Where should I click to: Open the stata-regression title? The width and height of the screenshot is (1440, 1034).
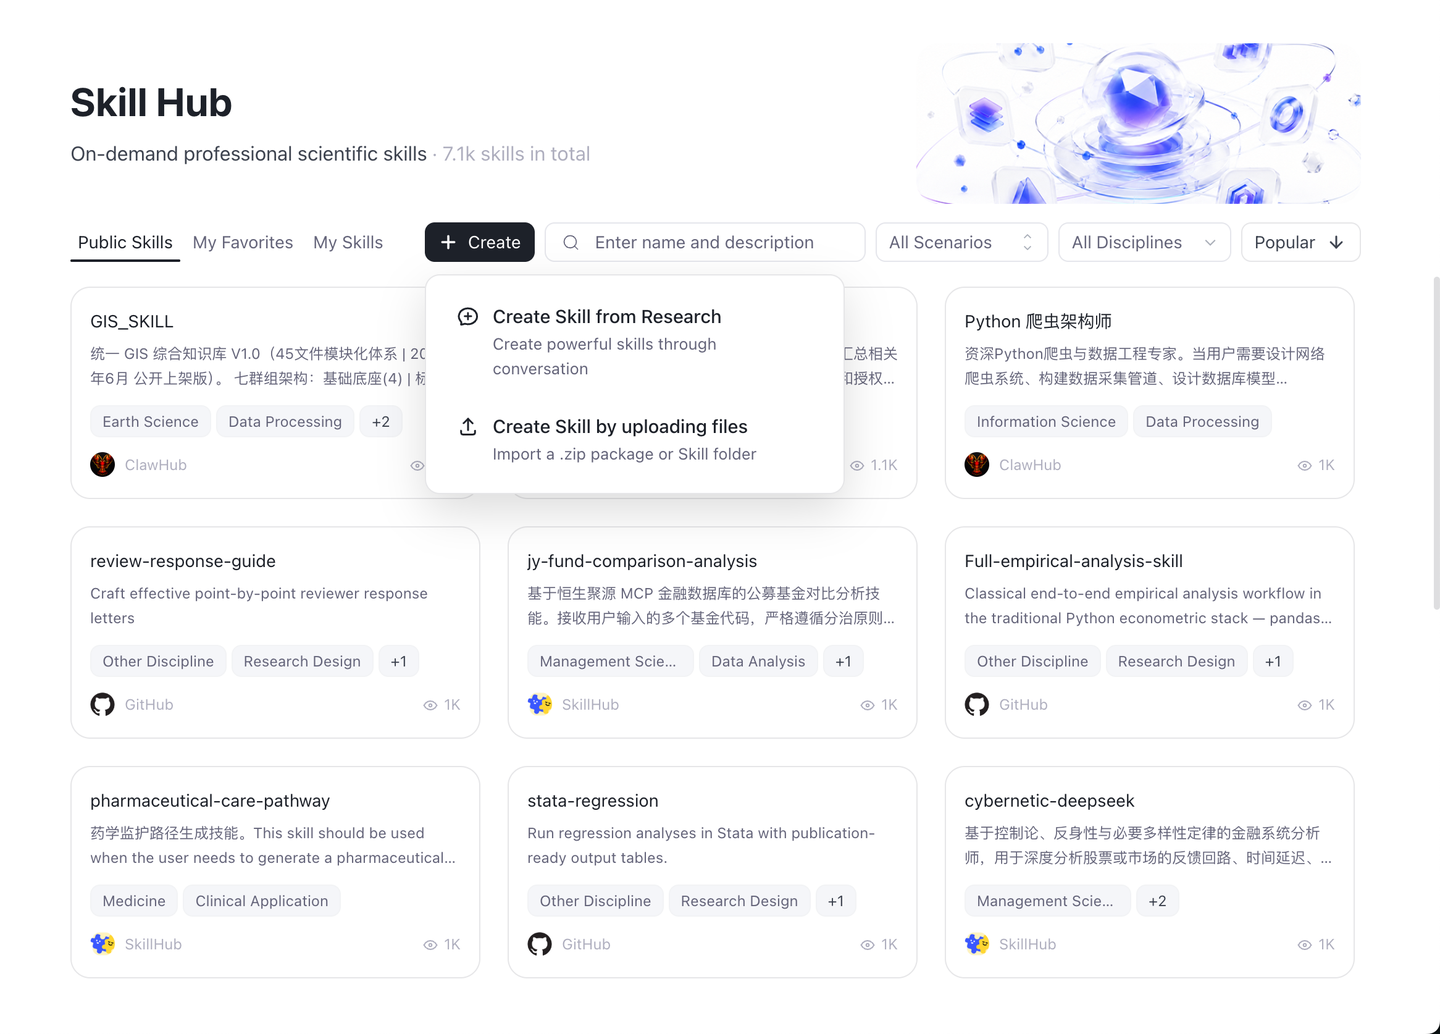(x=593, y=801)
